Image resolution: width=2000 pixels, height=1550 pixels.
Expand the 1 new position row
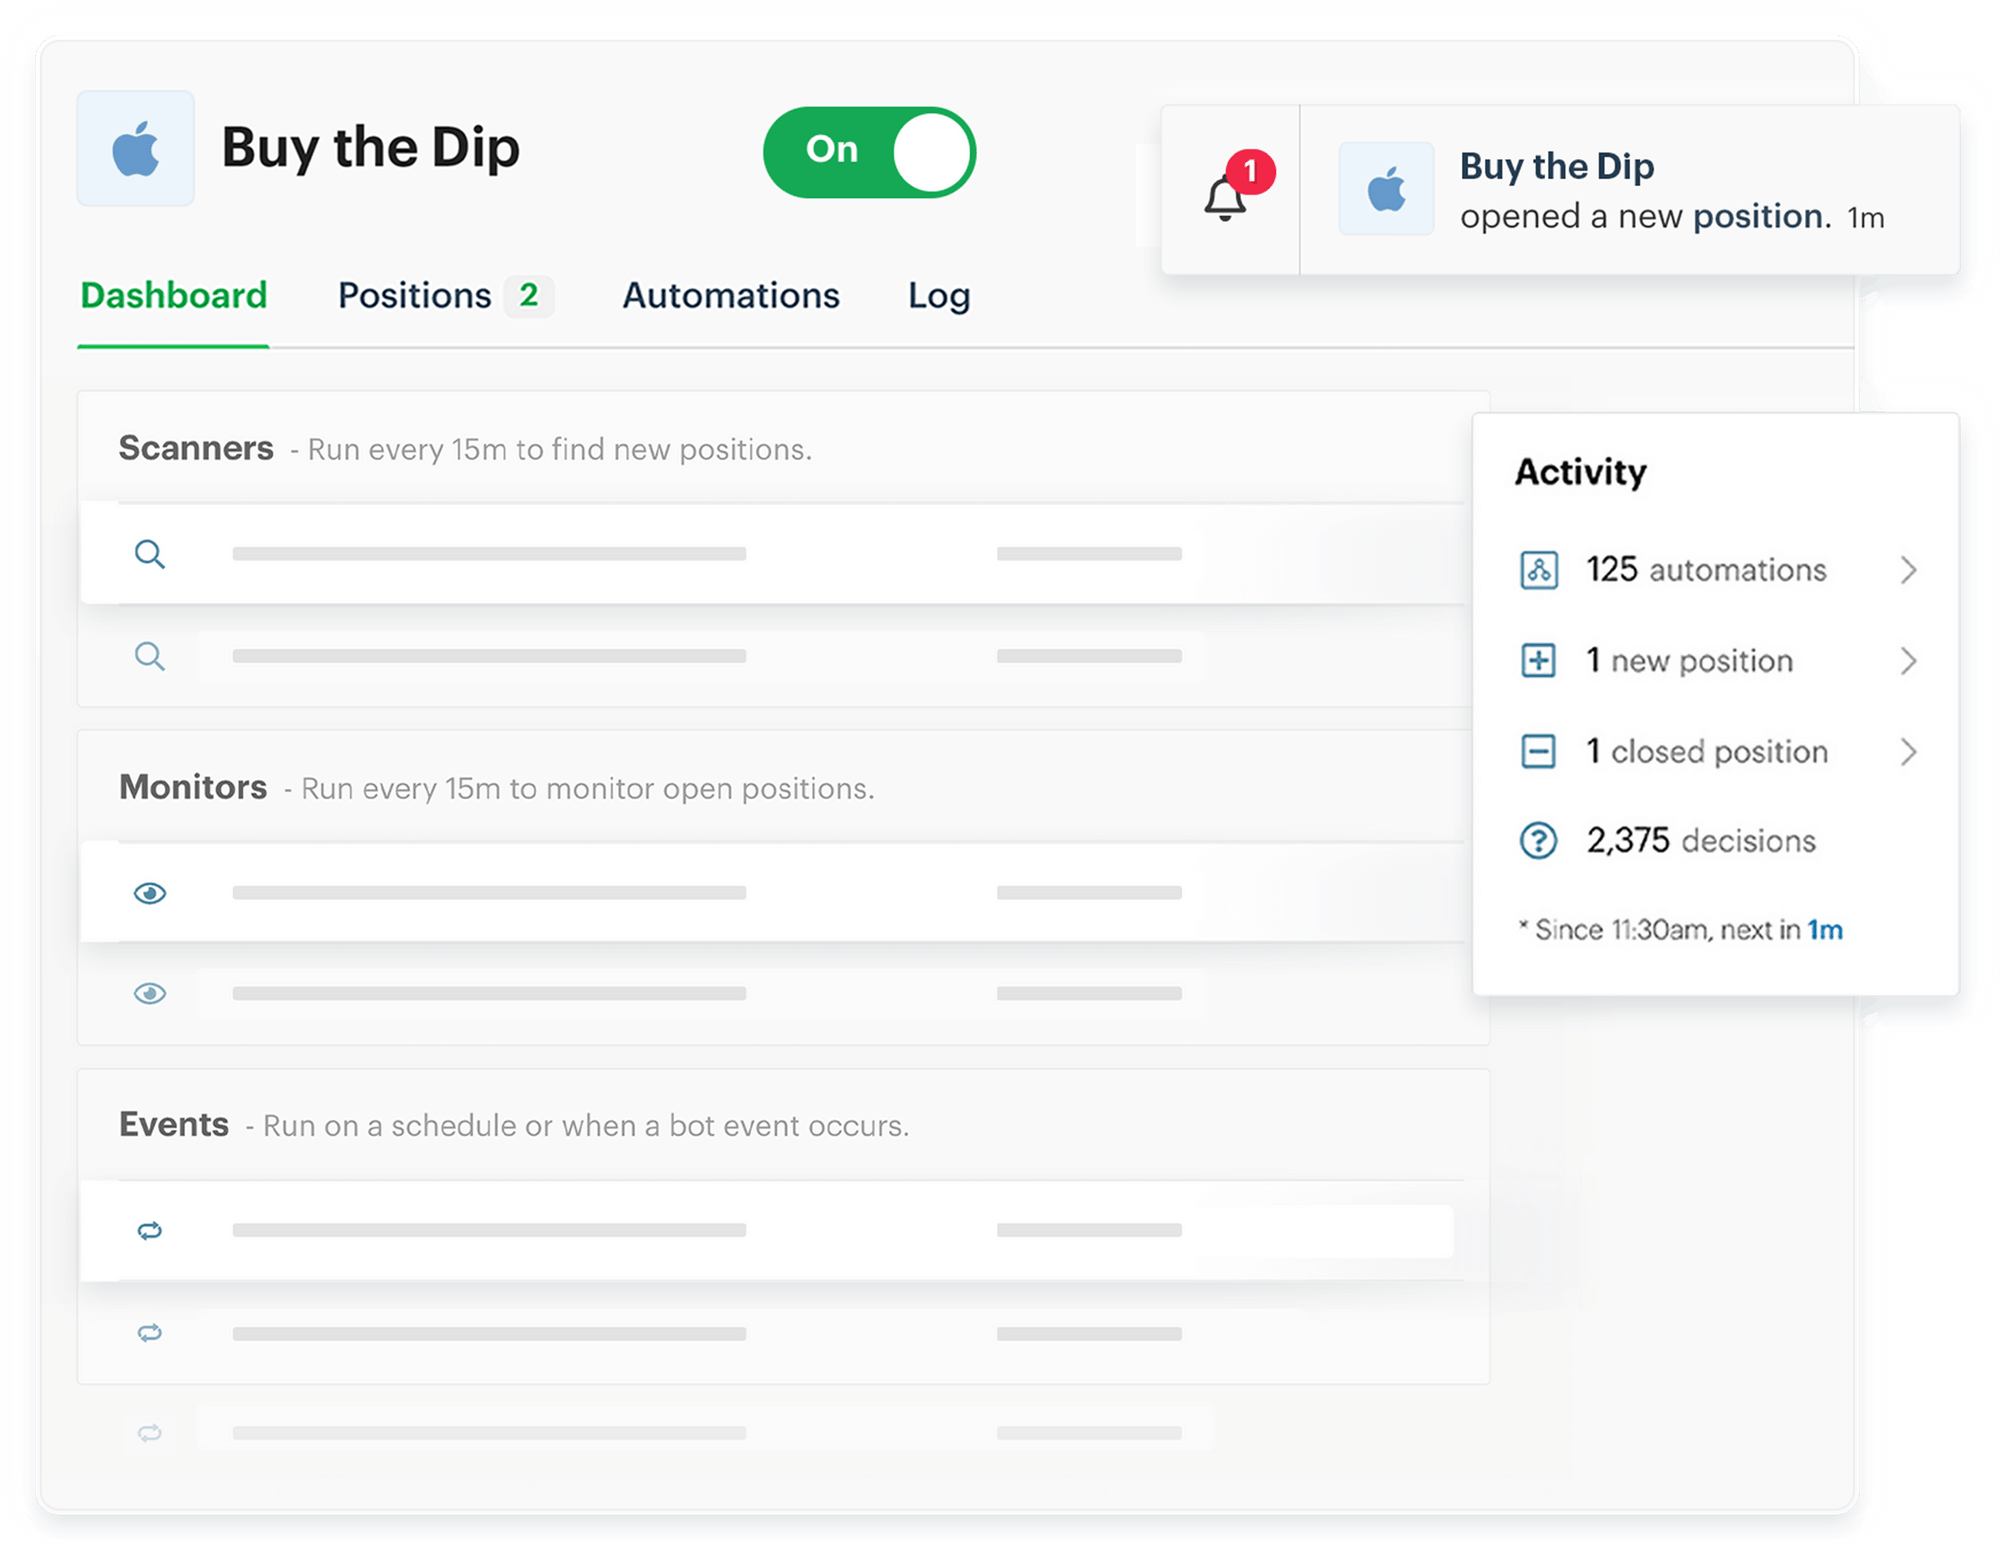(x=1911, y=660)
